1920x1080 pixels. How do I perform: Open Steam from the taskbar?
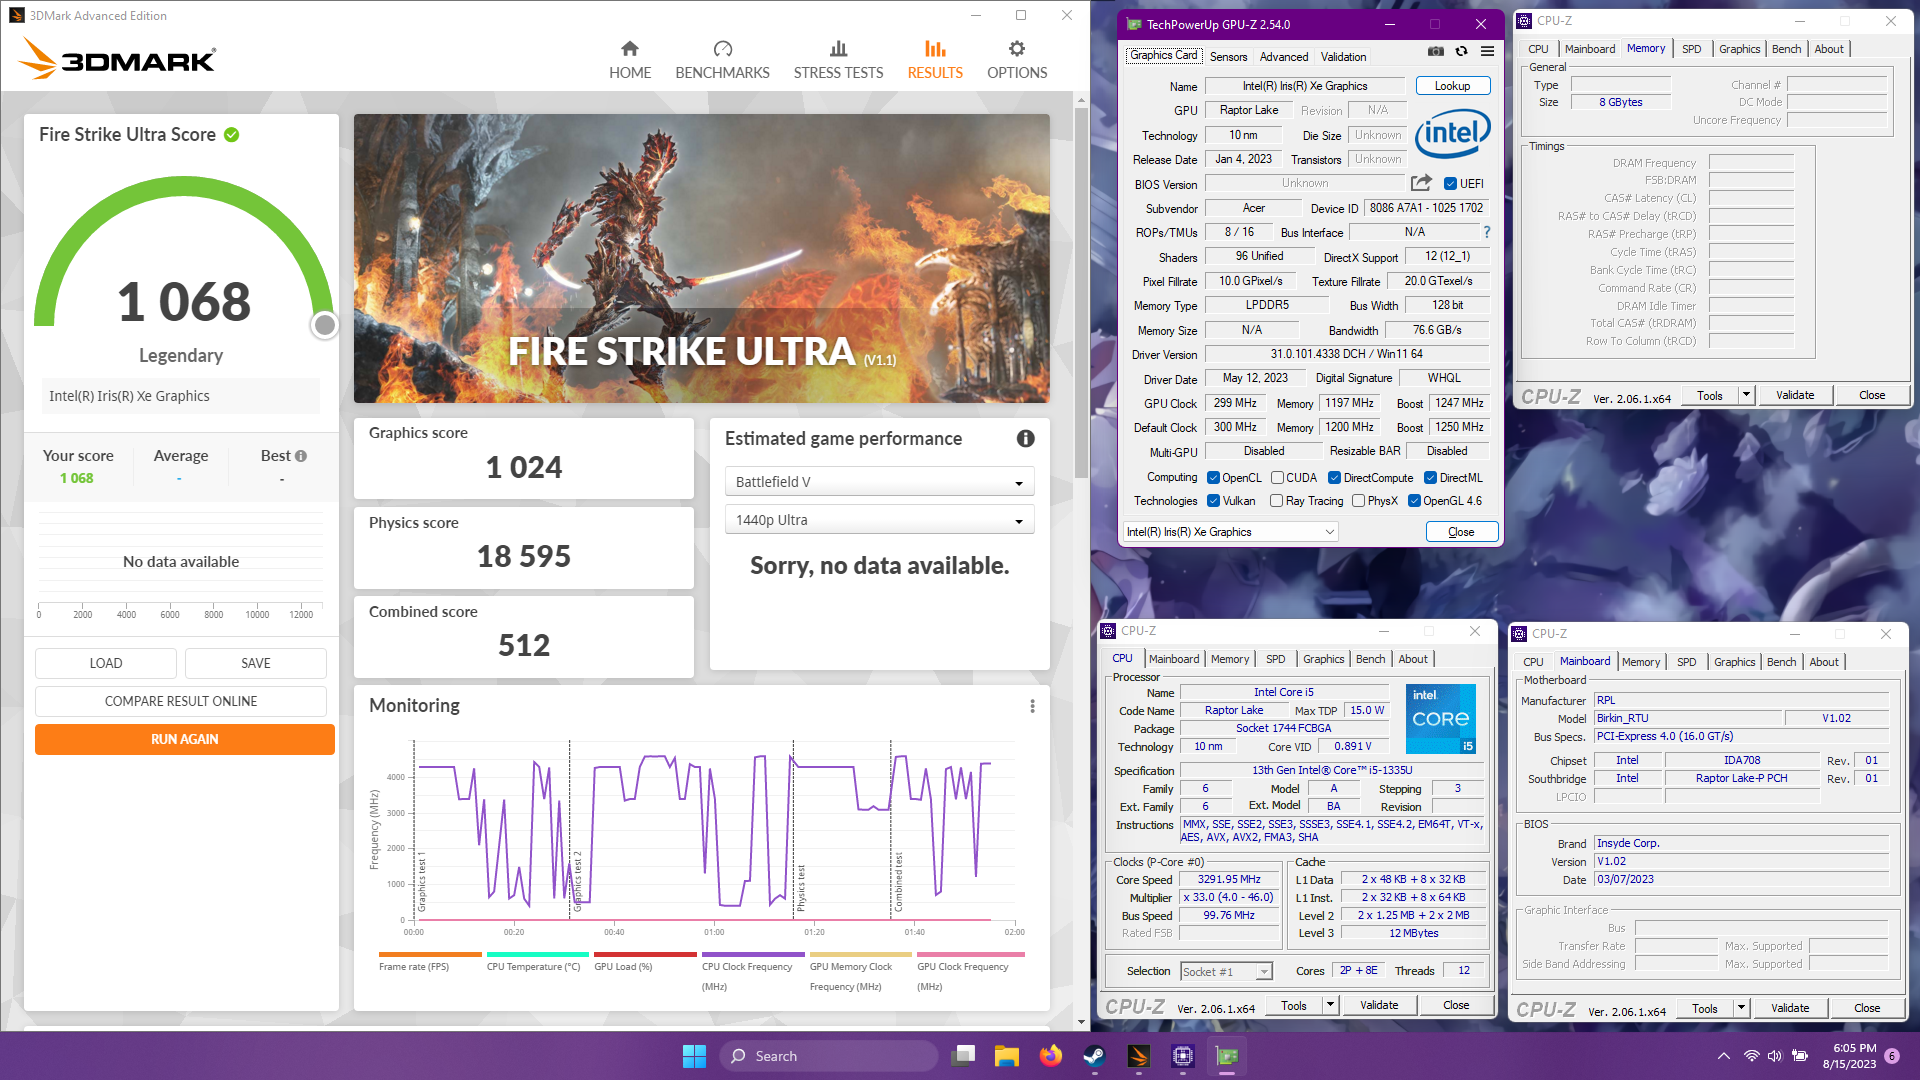(x=1094, y=1056)
